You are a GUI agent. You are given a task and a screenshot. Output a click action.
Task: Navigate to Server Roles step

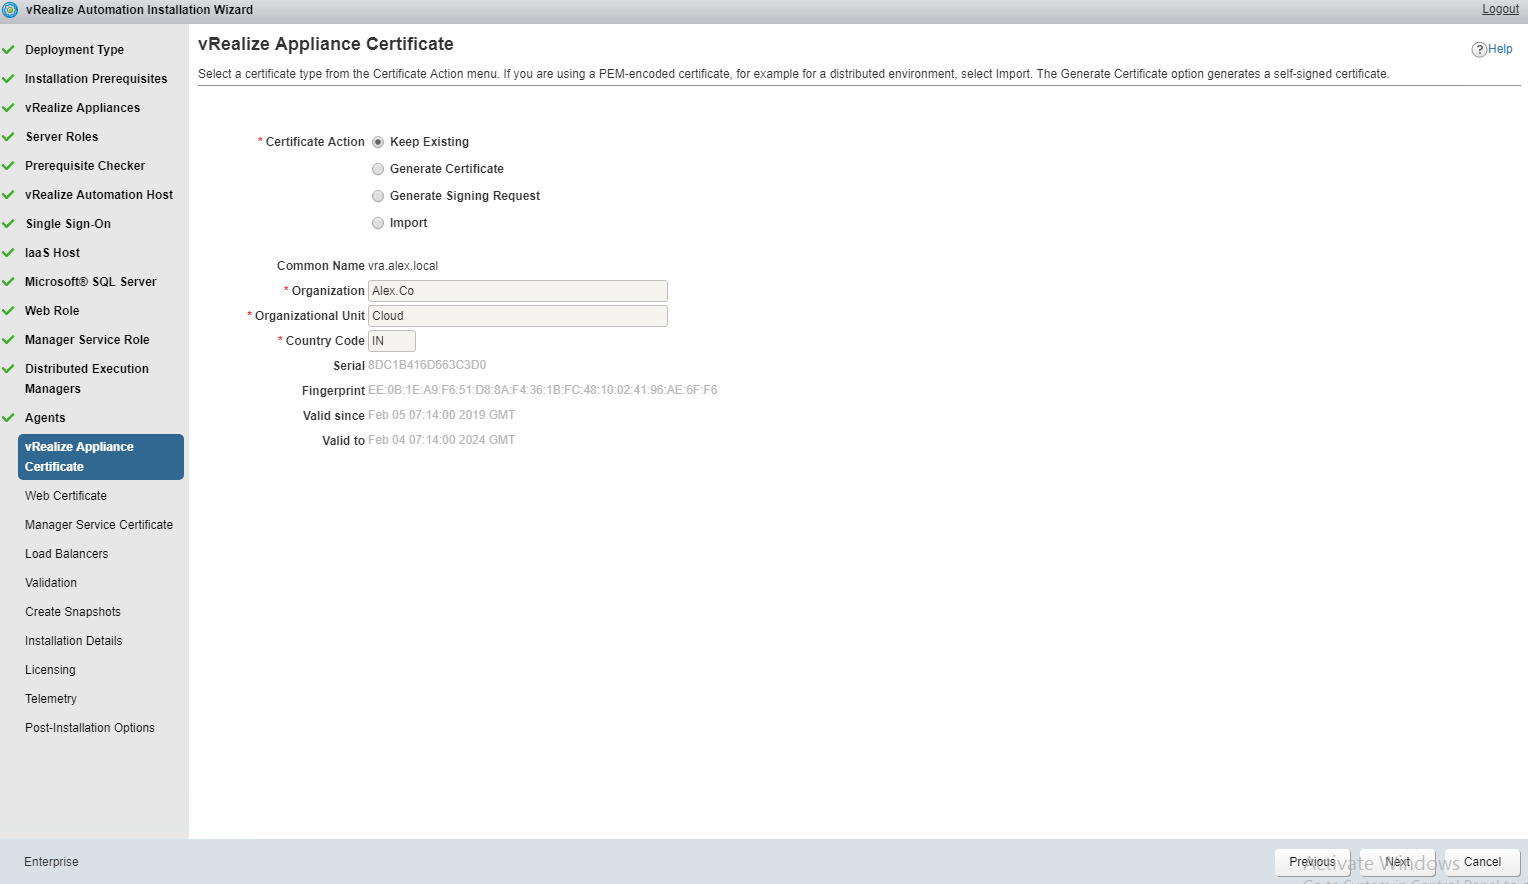coord(62,137)
